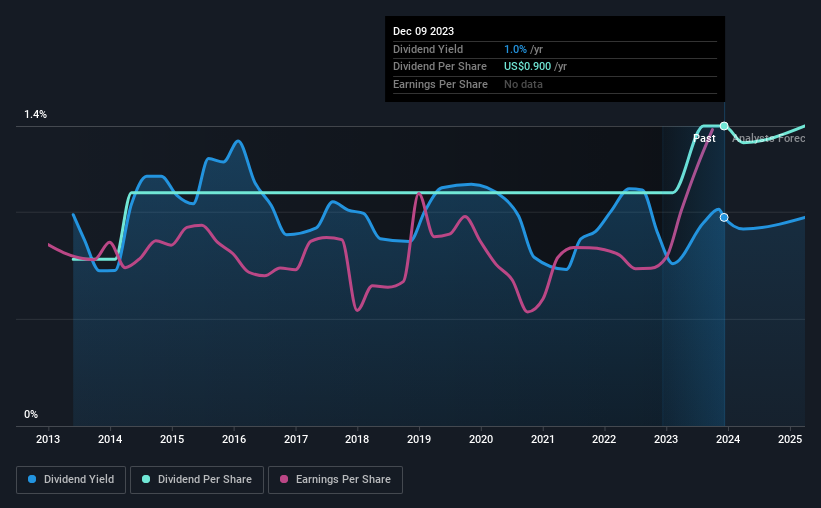
Task: Click the 2017 x-axis label
Action: click(x=296, y=439)
